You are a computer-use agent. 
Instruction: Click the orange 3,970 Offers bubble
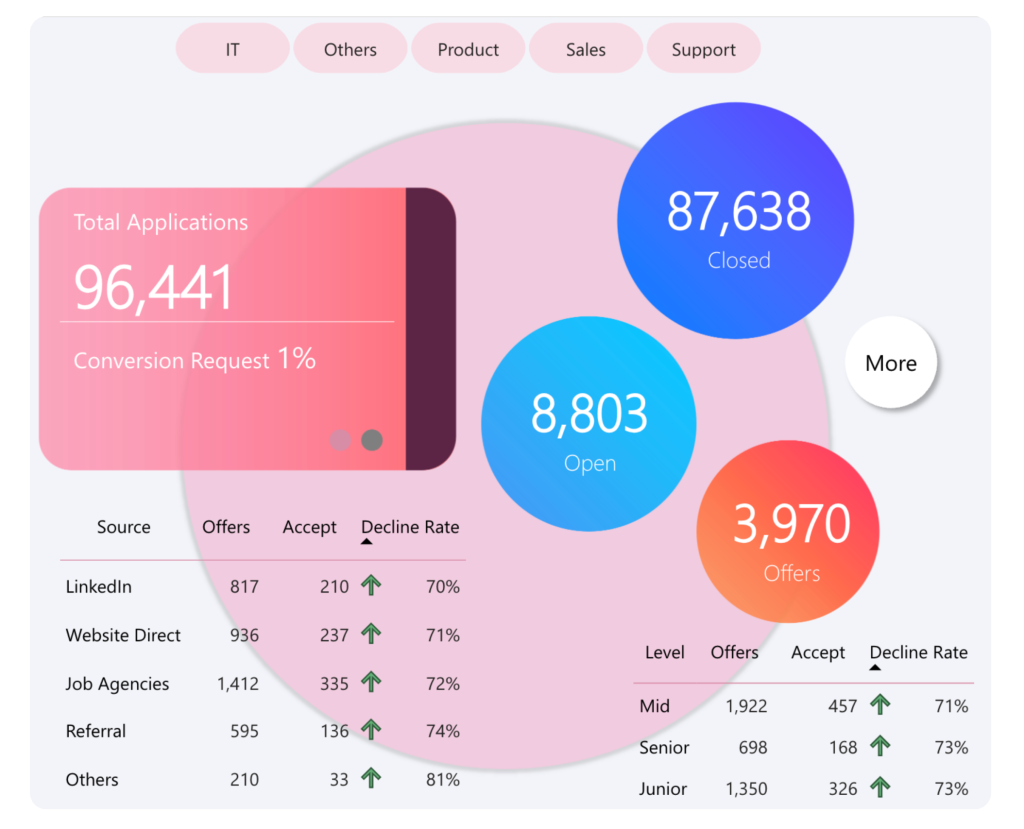click(788, 532)
